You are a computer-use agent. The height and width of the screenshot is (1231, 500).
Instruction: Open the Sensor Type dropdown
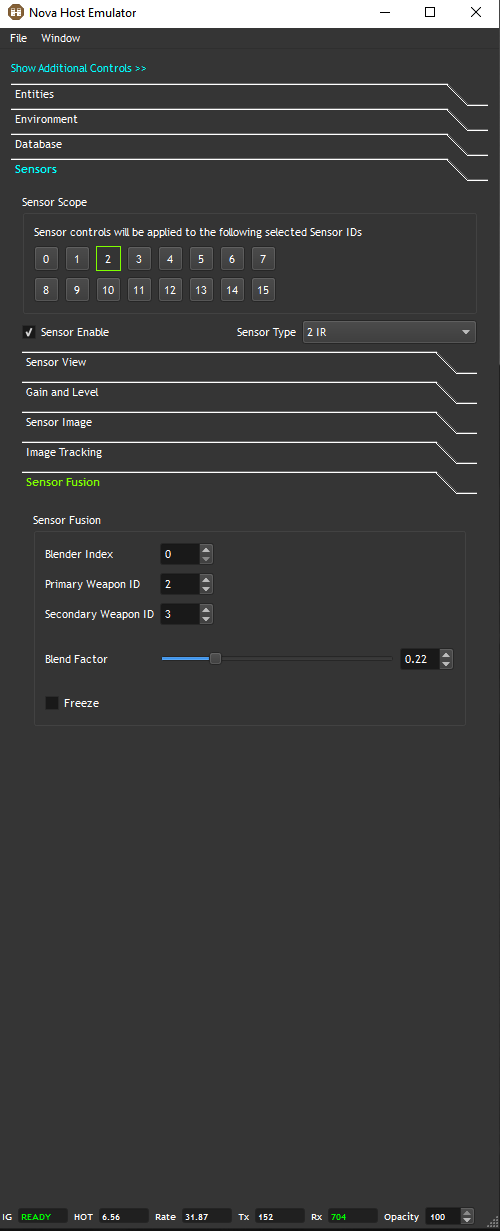coord(389,332)
